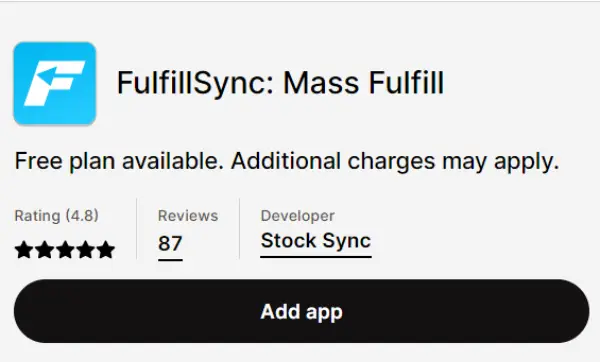Click the word Fulfill in the title
The height and width of the screenshot is (362, 600).
[x=406, y=83]
